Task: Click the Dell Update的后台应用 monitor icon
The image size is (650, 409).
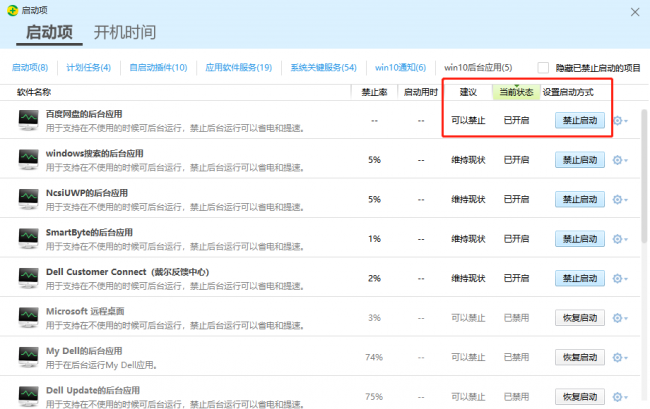Action: tap(29, 397)
